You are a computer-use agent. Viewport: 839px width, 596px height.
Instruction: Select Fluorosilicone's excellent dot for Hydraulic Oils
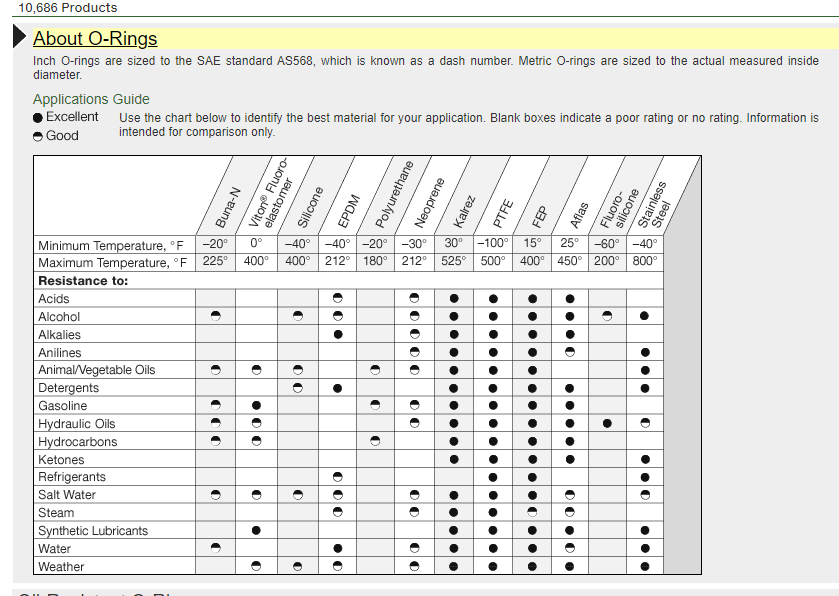click(x=607, y=423)
